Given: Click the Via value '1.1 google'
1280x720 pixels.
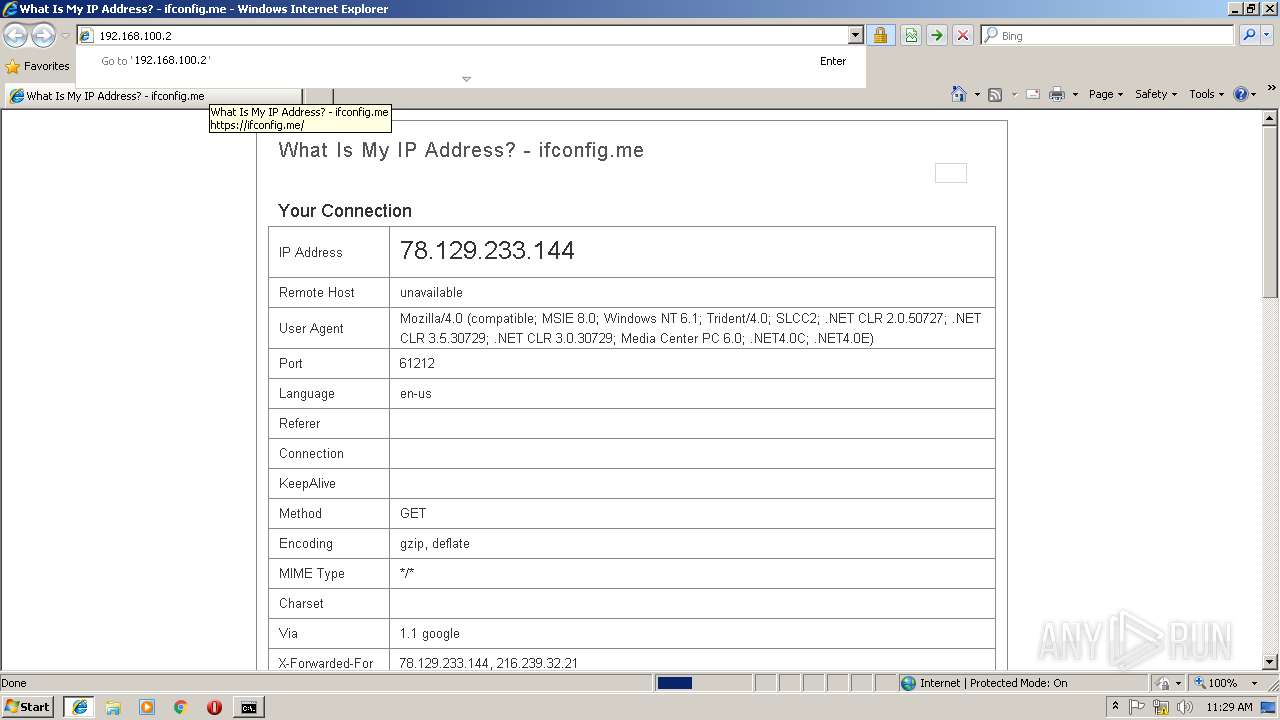Looking at the screenshot, I should (430, 633).
